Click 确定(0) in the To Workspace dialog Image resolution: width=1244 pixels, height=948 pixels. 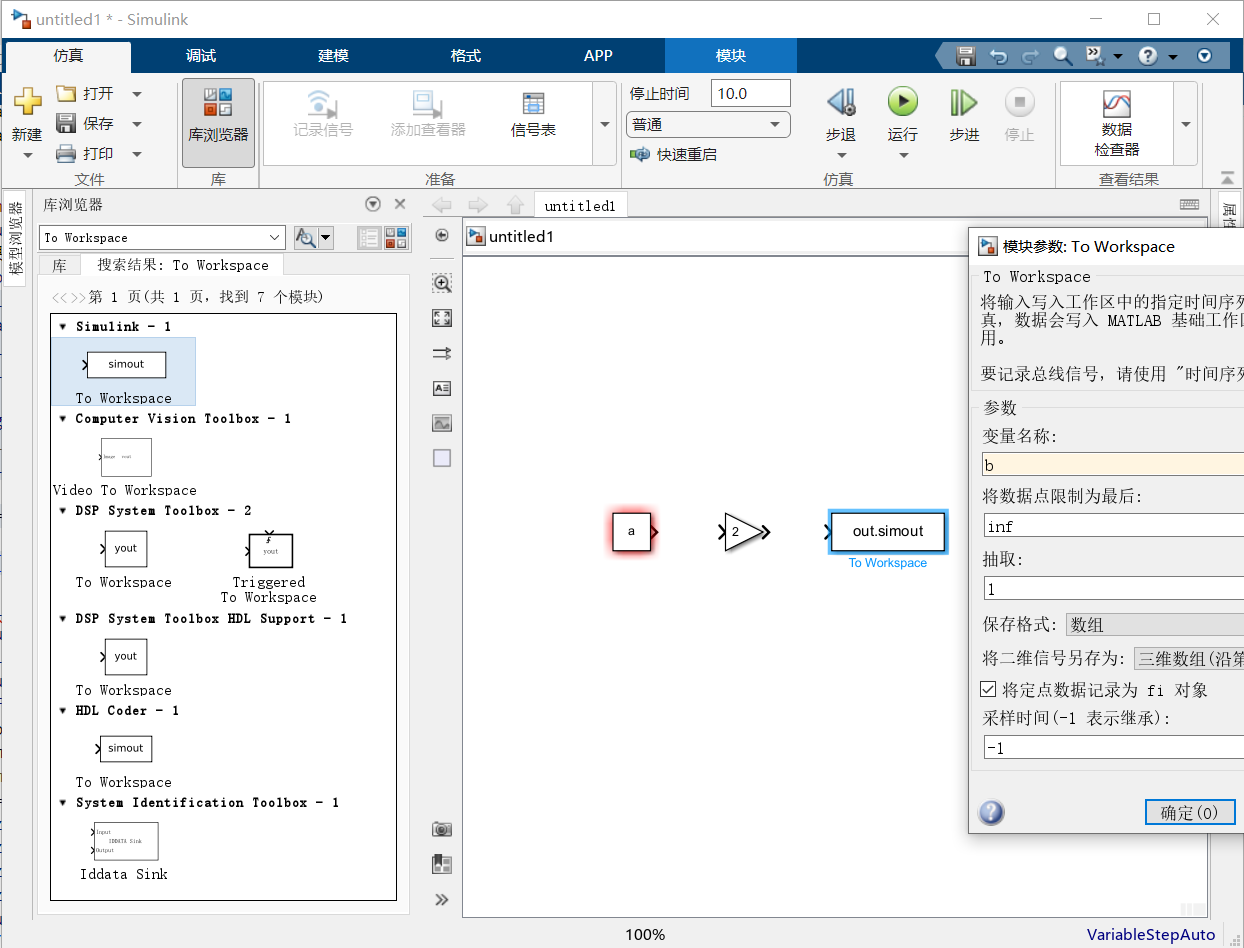point(1190,812)
